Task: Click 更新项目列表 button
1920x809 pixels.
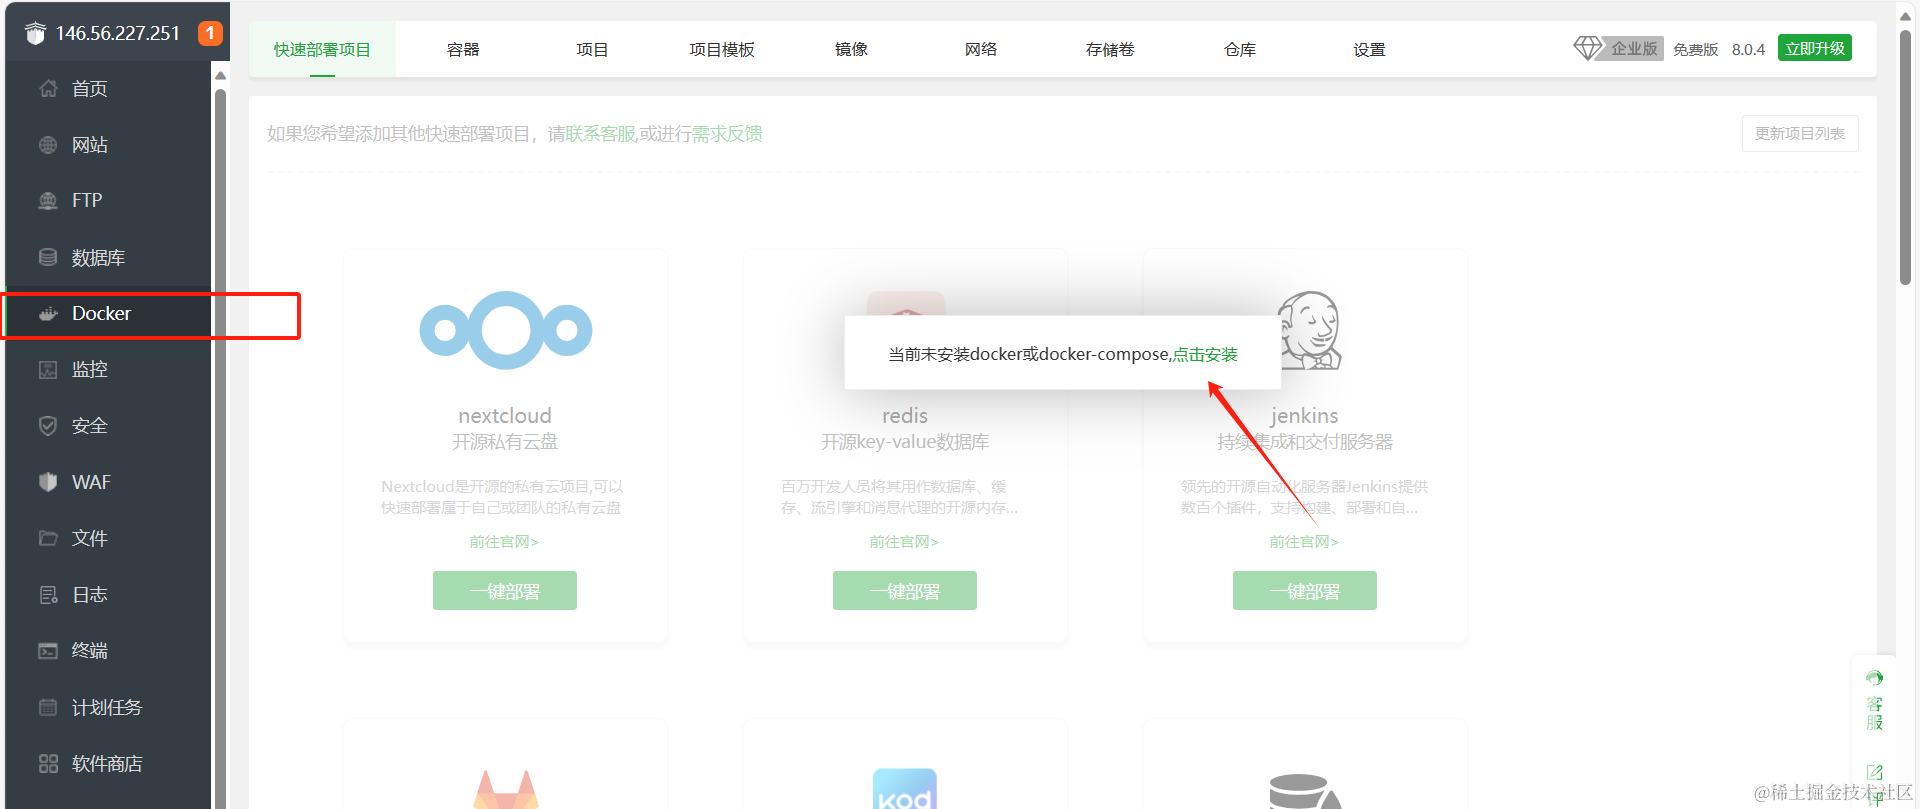Action: click(x=1800, y=133)
